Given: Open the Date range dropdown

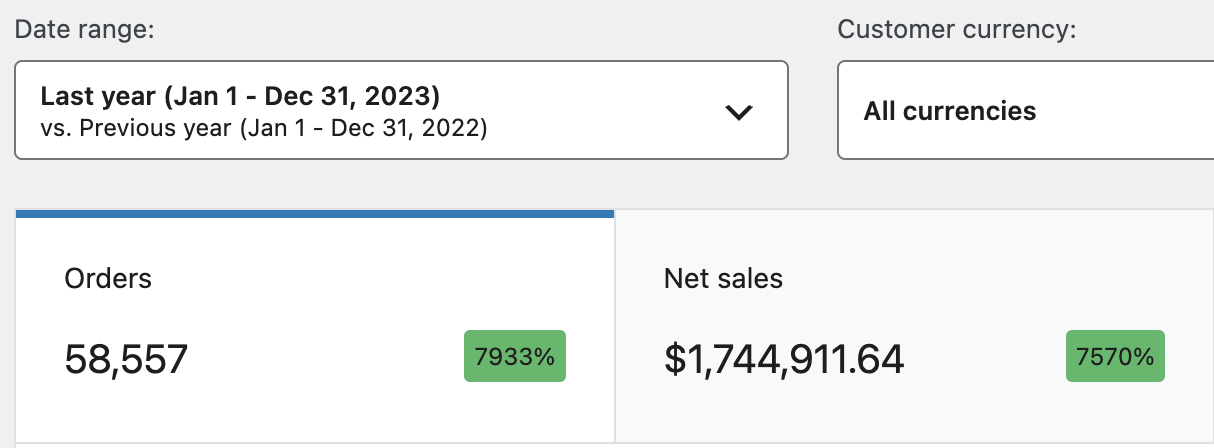Looking at the screenshot, I should click(400, 110).
